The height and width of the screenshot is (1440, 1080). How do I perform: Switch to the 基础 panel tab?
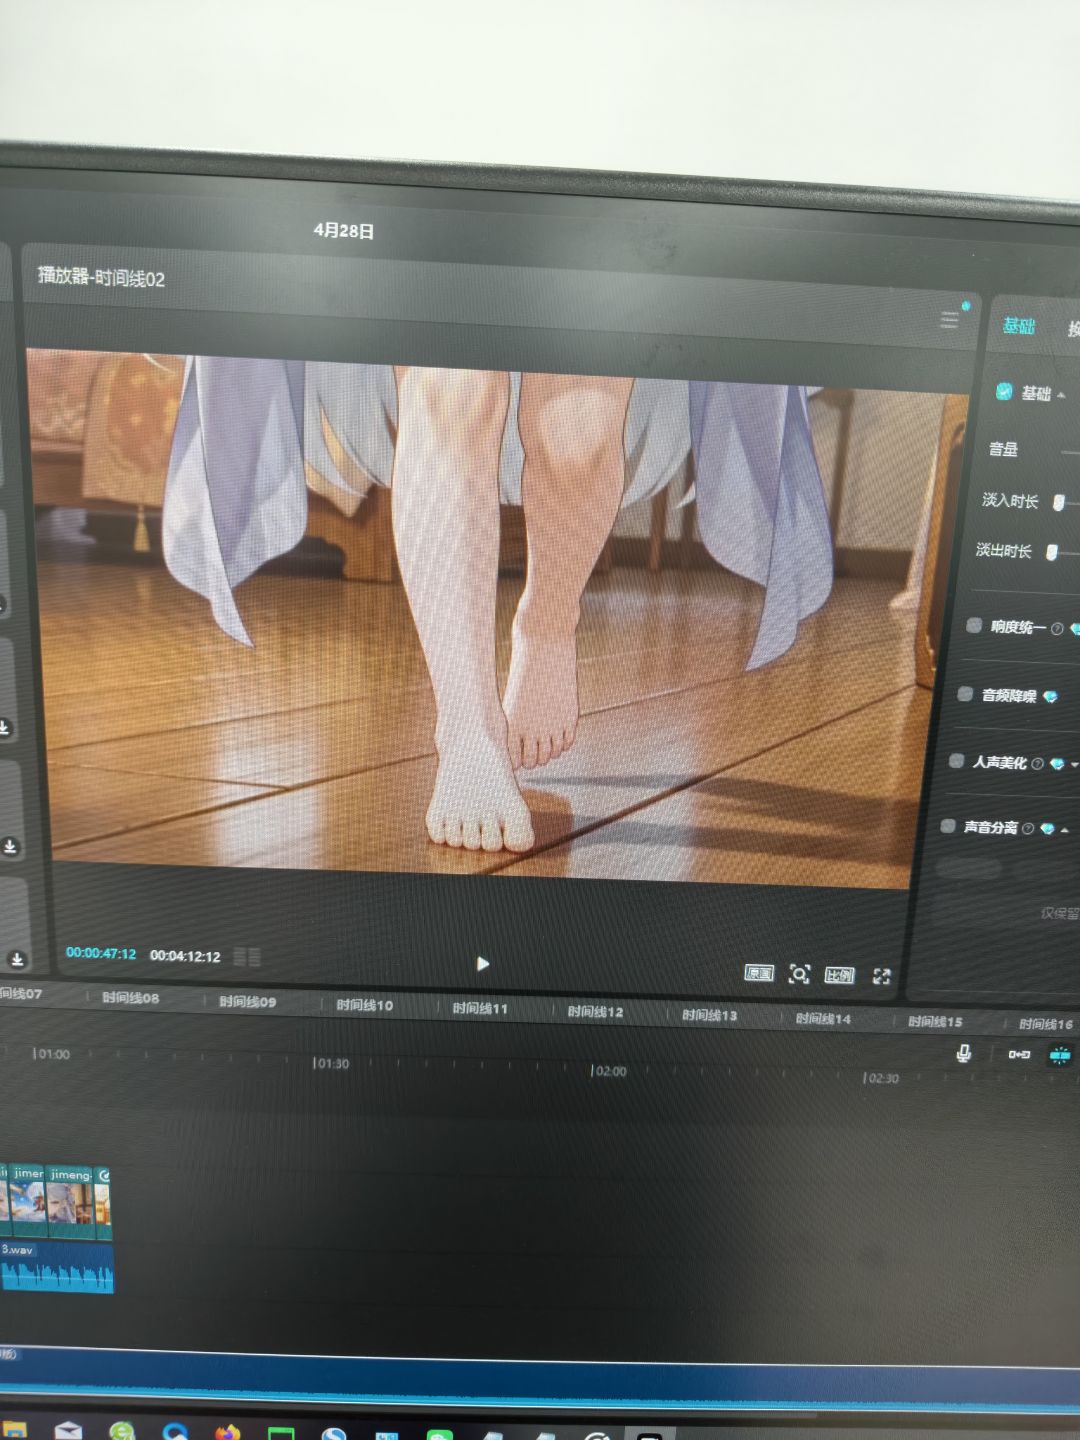point(1019,326)
